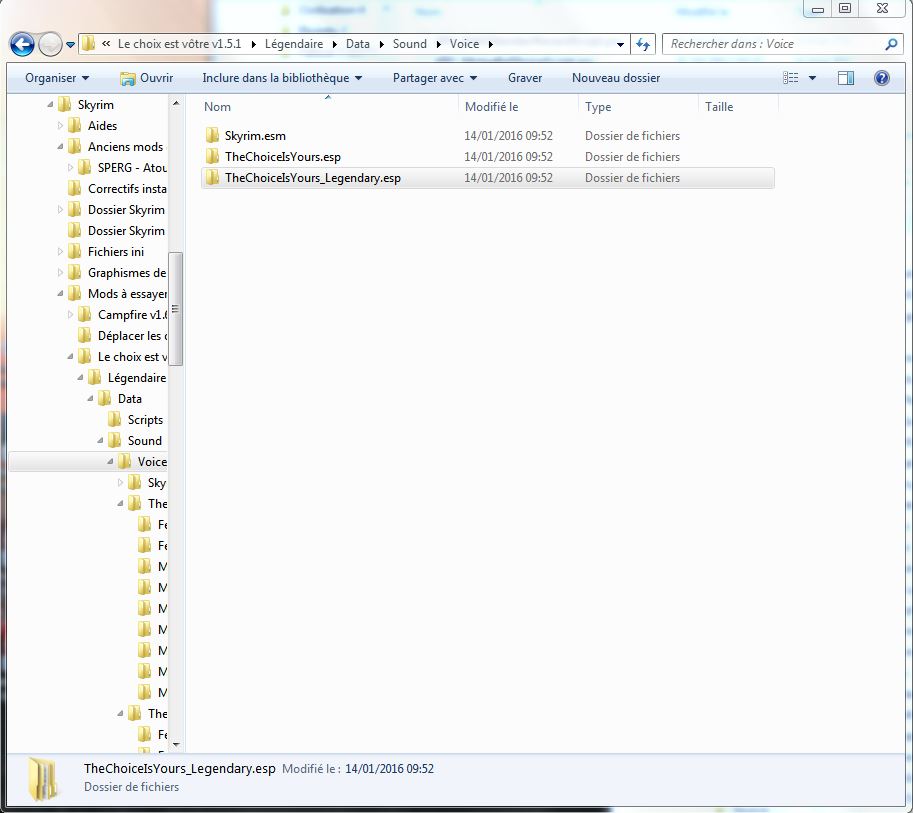This screenshot has width=913, height=813.
Task: Collapse the 'Mods à essayer' tree node
Action: tap(60, 294)
